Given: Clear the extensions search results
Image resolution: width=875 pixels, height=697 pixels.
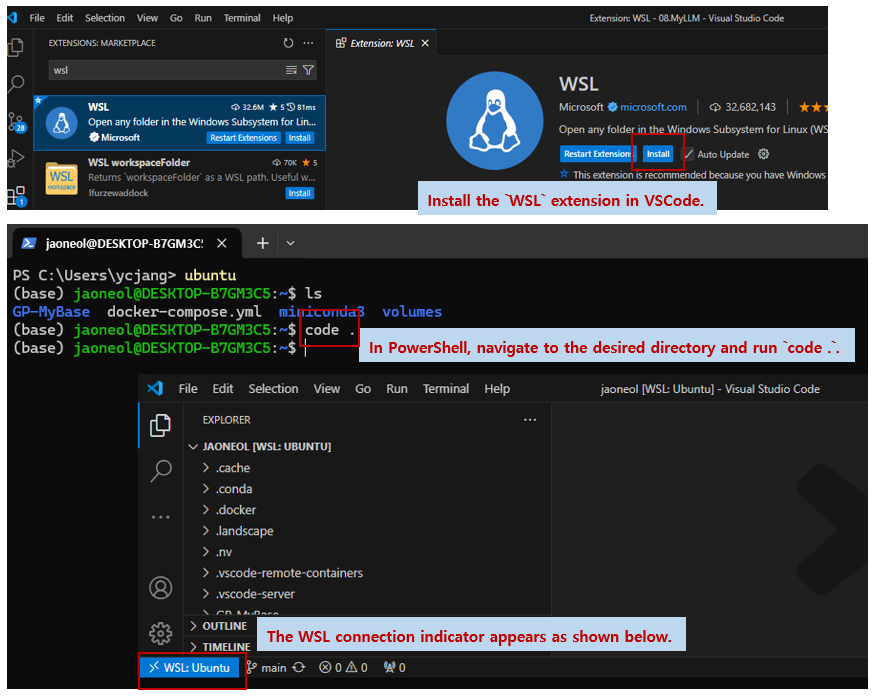Looking at the screenshot, I should coord(291,70).
